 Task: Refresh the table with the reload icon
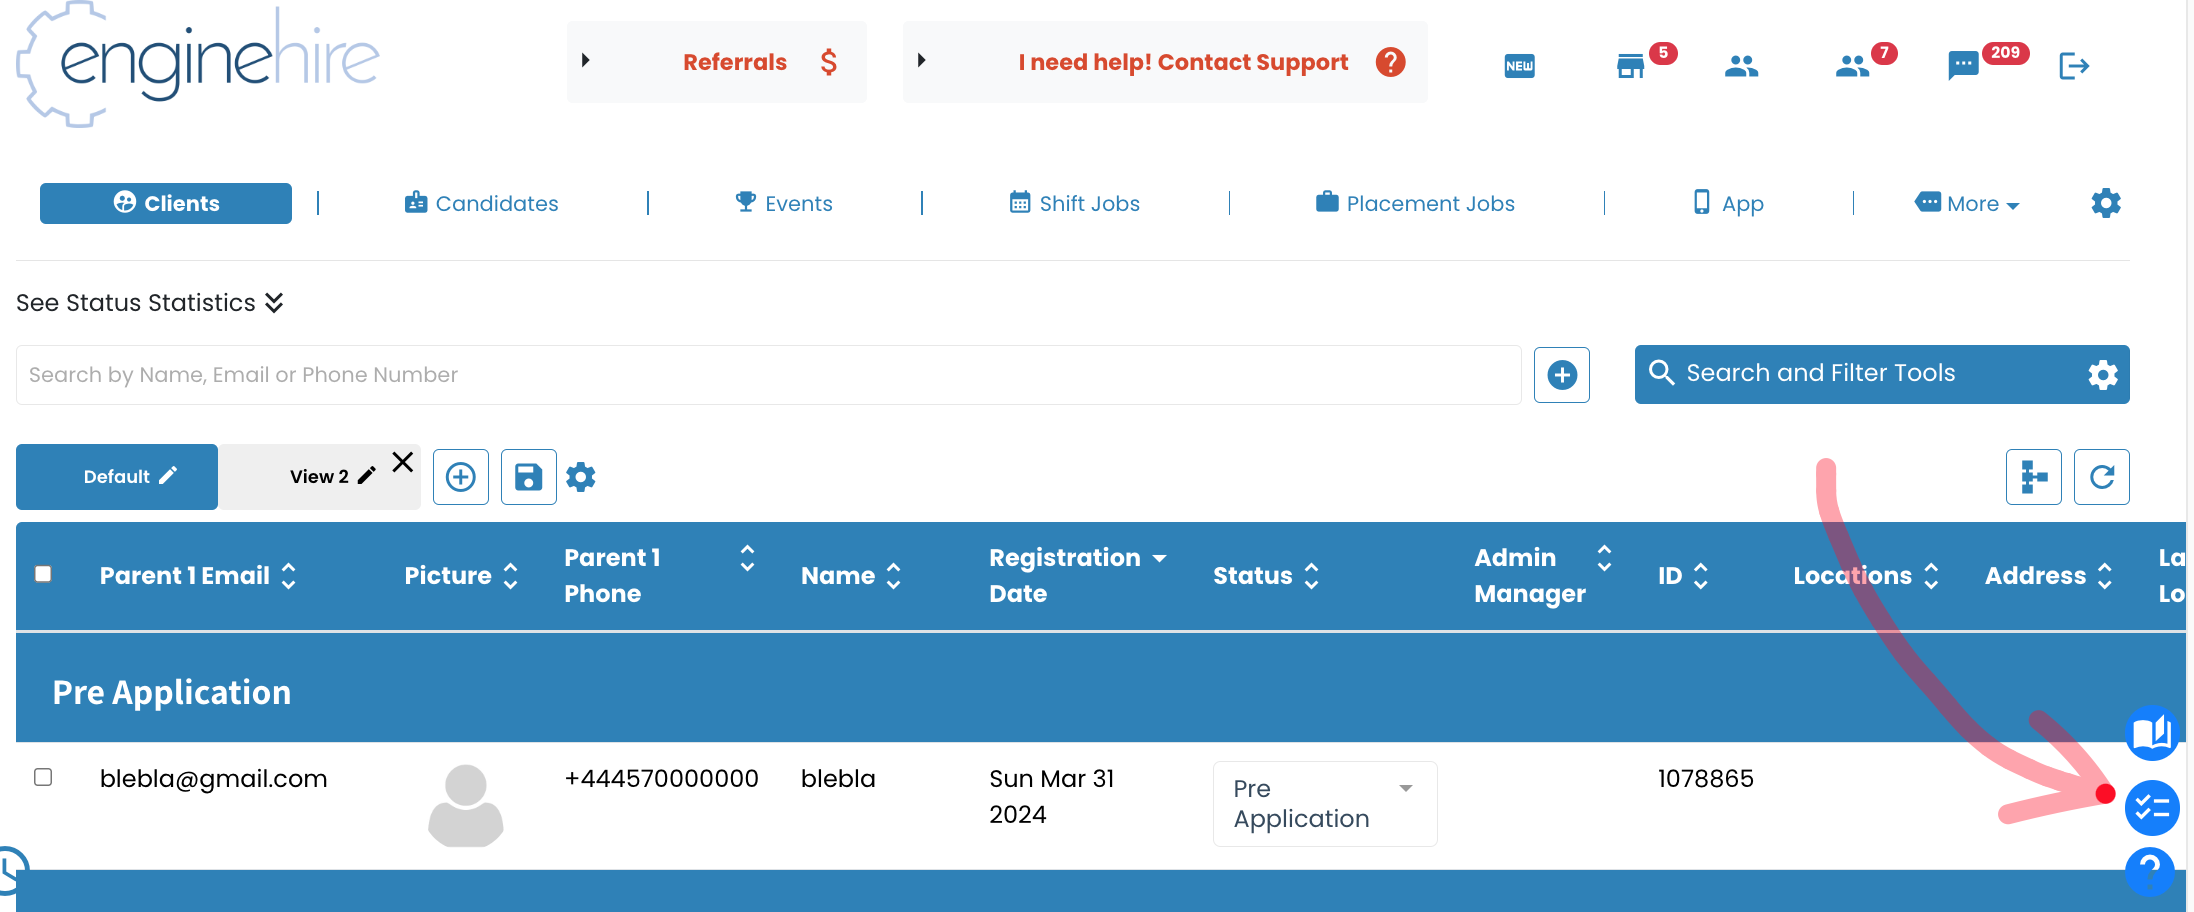(x=2101, y=476)
